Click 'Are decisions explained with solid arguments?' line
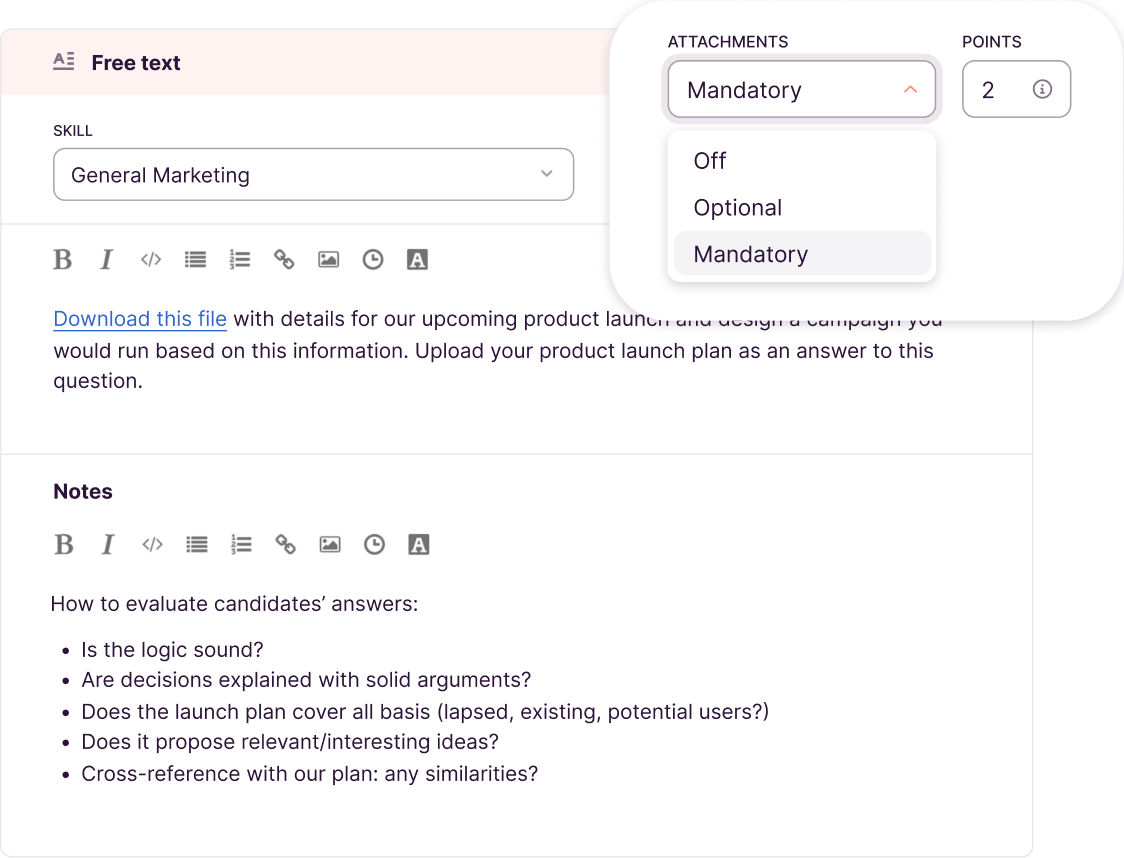This screenshot has height=858, width=1124. 306,680
